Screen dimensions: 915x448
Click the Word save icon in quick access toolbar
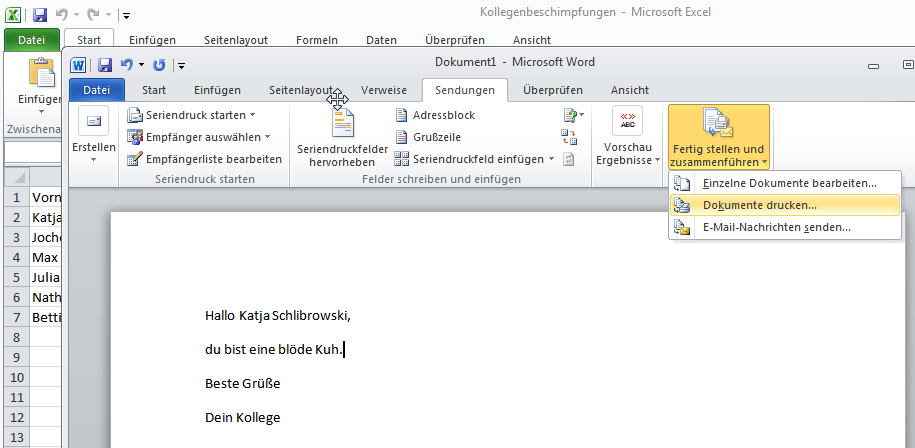(x=105, y=65)
